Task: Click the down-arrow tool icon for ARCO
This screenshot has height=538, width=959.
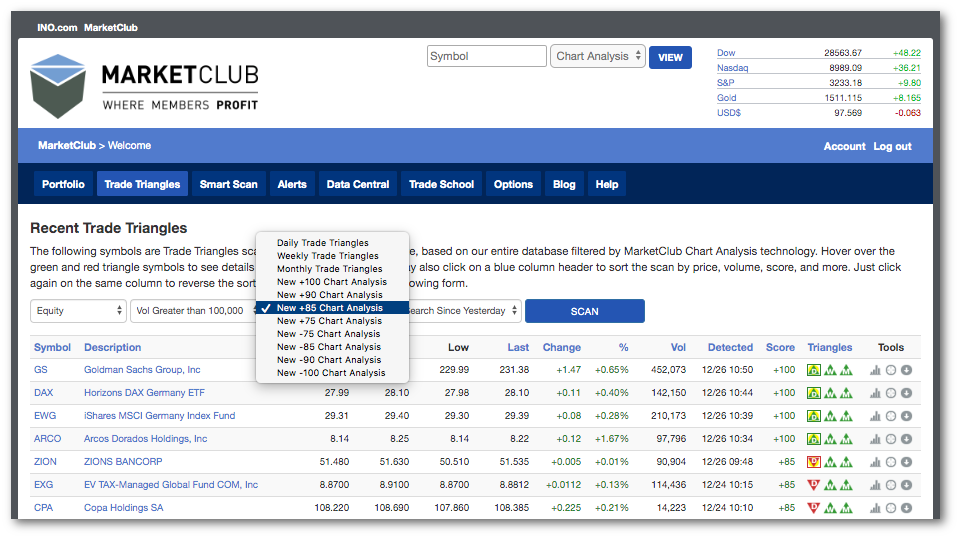Action: (x=906, y=439)
